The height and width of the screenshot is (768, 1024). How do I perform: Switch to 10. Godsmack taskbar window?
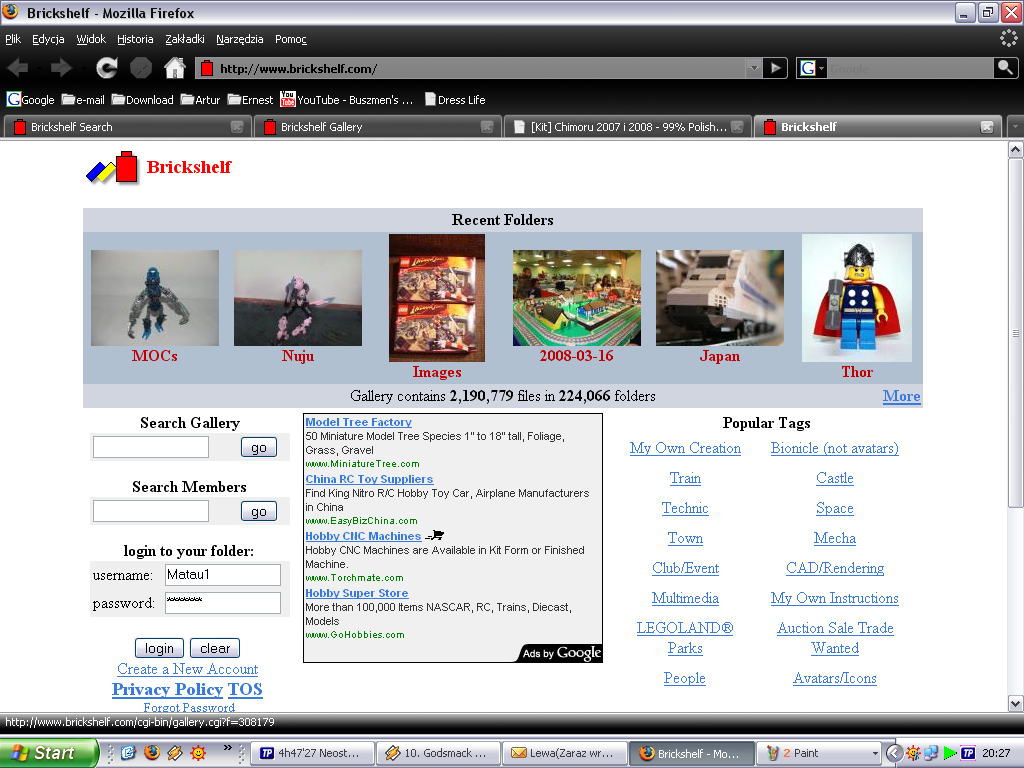click(x=439, y=753)
